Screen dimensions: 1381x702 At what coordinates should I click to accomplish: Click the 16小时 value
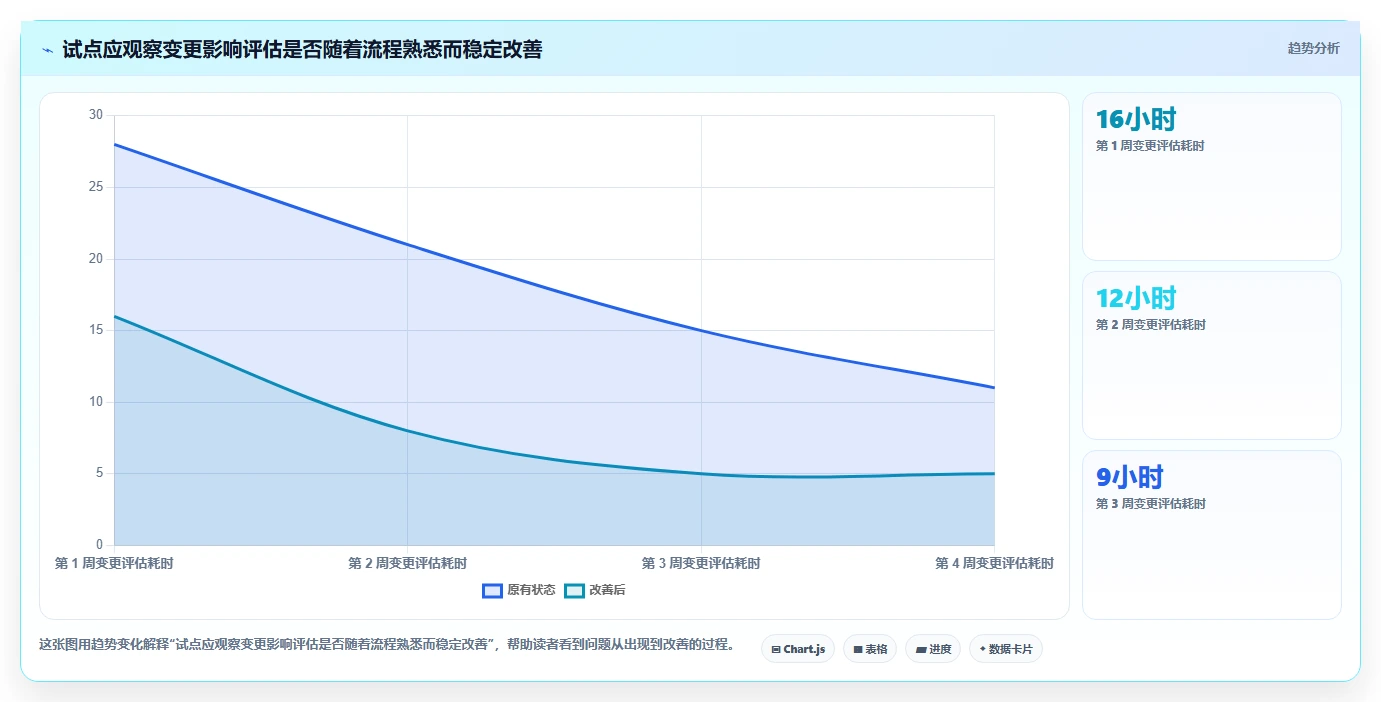point(1136,120)
